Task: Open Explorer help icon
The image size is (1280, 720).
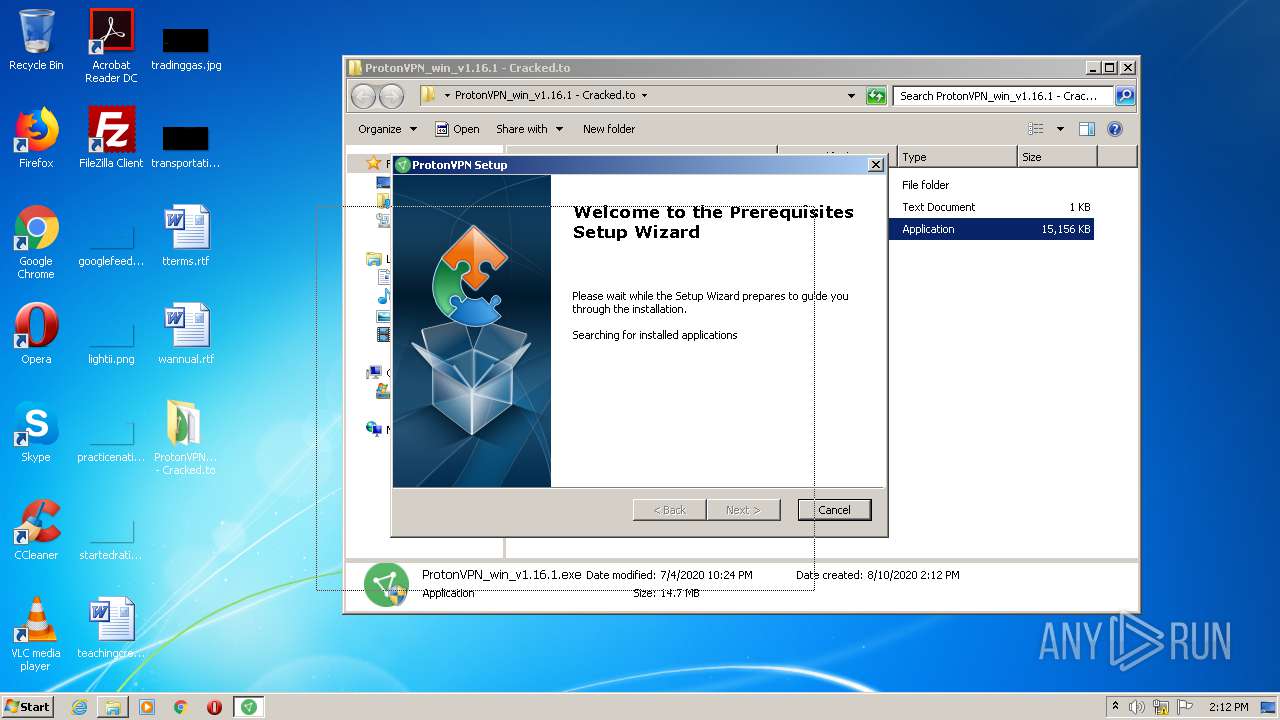Action: point(1115,129)
